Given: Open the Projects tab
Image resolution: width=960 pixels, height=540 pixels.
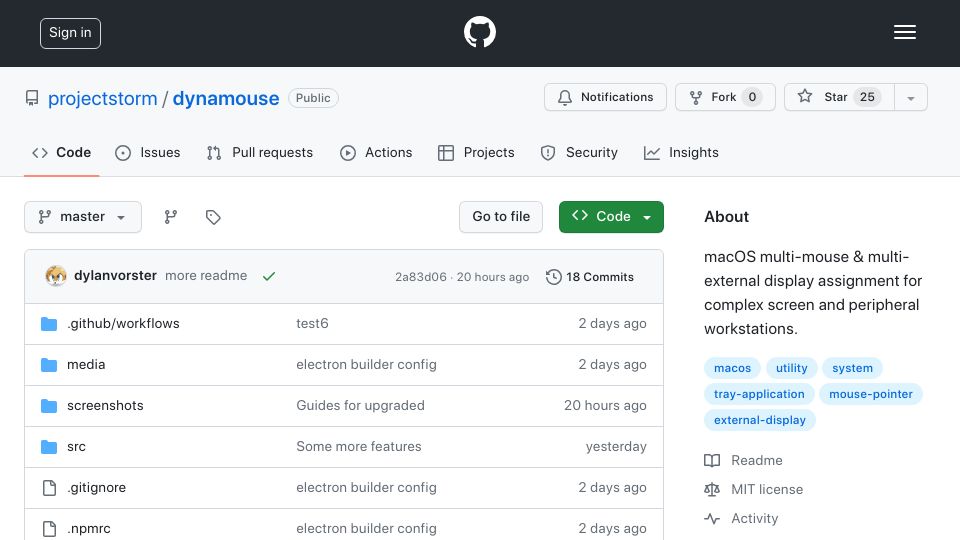Looking at the screenshot, I should click(476, 152).
